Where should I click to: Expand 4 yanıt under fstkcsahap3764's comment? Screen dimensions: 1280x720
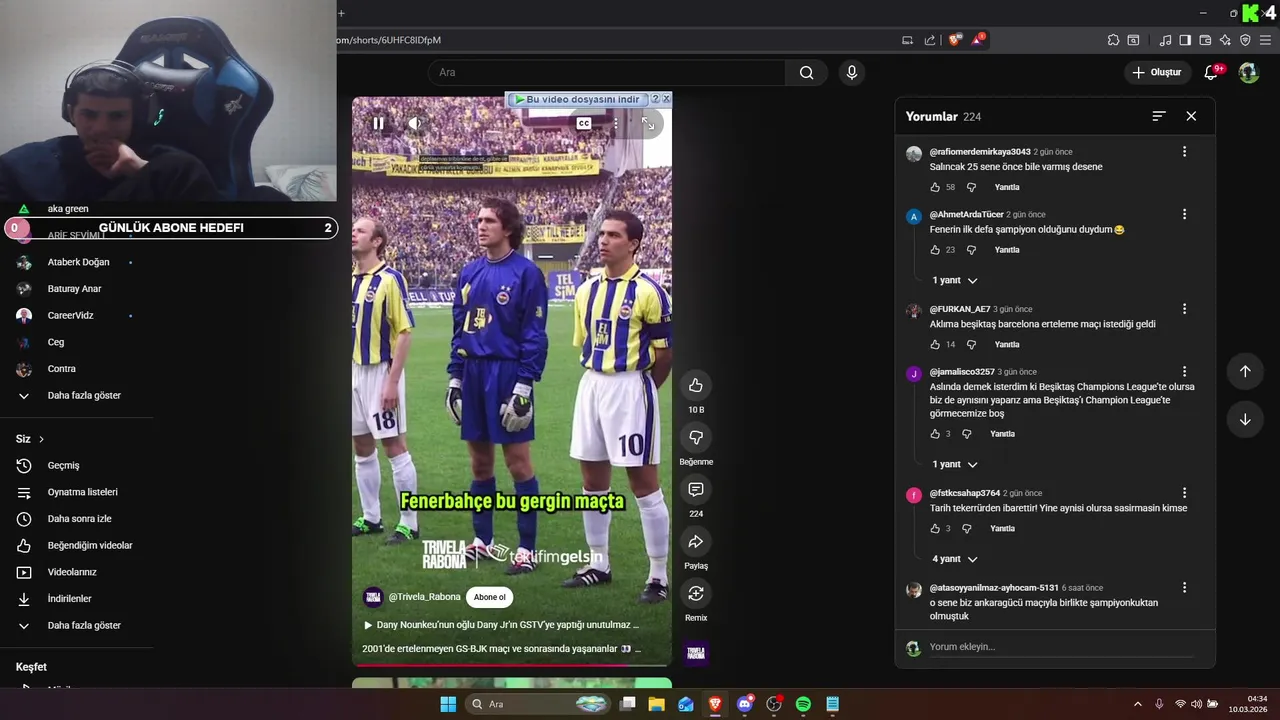955,559
